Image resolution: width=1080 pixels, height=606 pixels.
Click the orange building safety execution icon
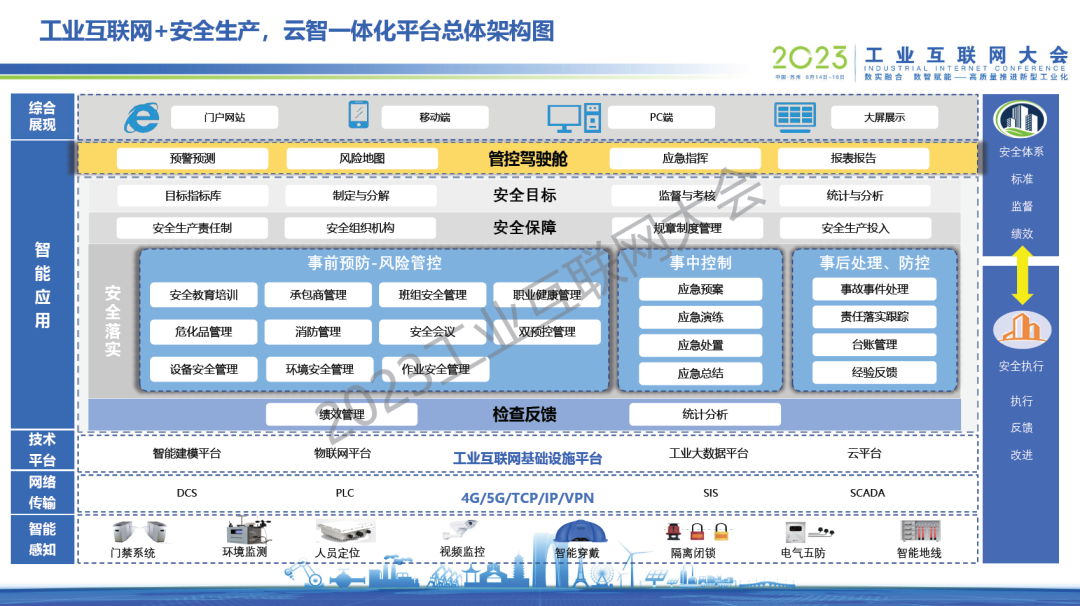pyautogui.click(x=1021, y=329)
